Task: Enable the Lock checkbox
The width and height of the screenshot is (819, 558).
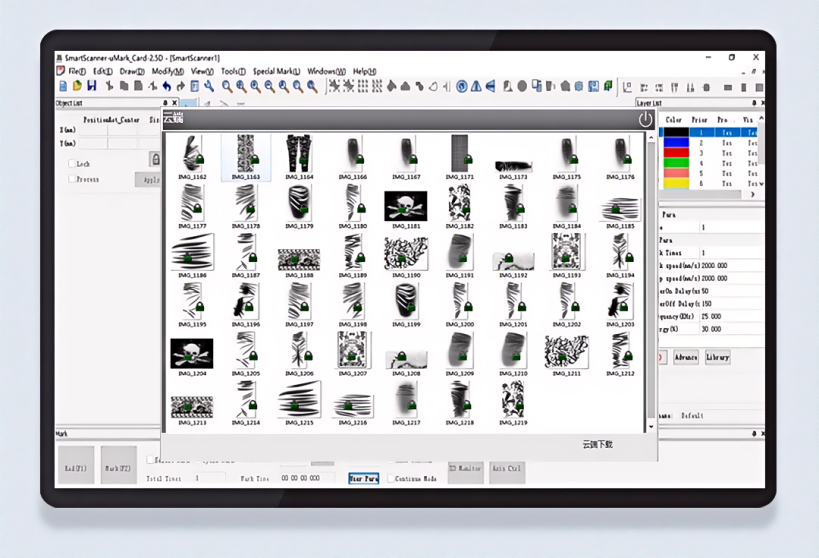Action: 72,163
